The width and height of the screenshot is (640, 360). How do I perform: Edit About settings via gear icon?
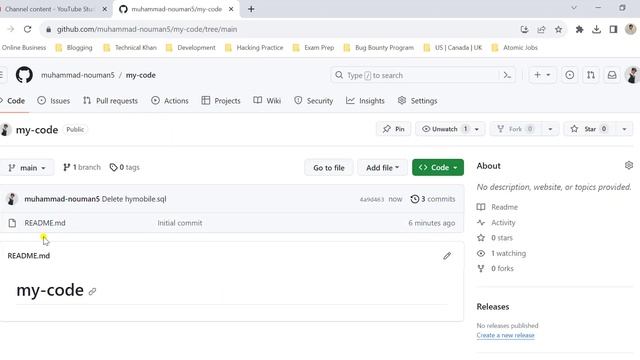click(629, 165)
